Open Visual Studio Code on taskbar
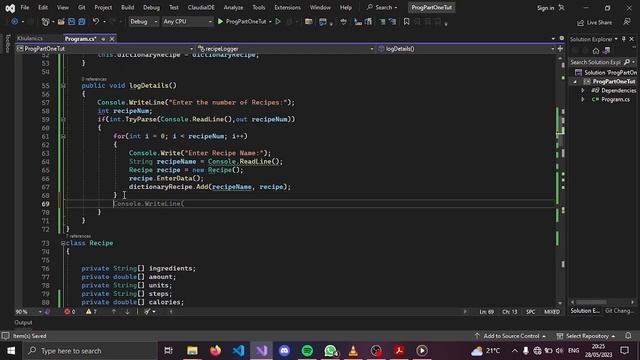 point(238,351)
